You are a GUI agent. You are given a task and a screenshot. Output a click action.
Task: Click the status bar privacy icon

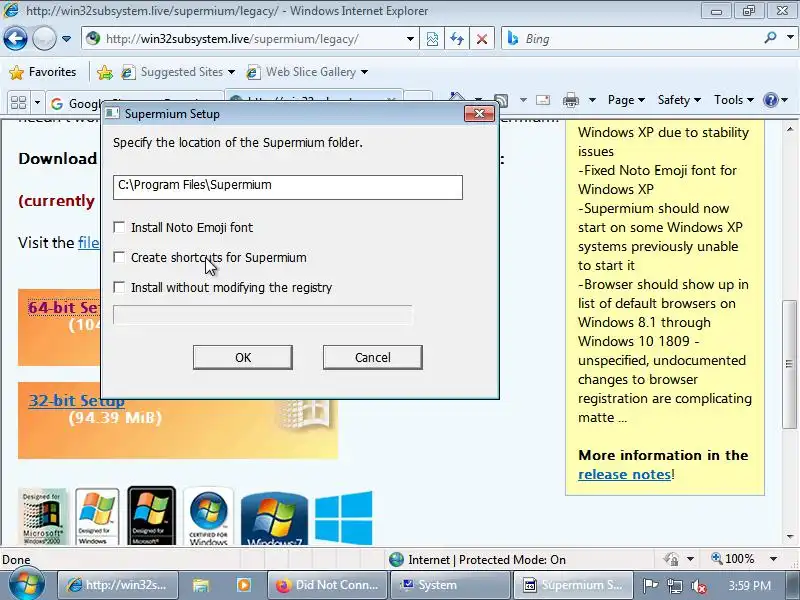[672, 559]
